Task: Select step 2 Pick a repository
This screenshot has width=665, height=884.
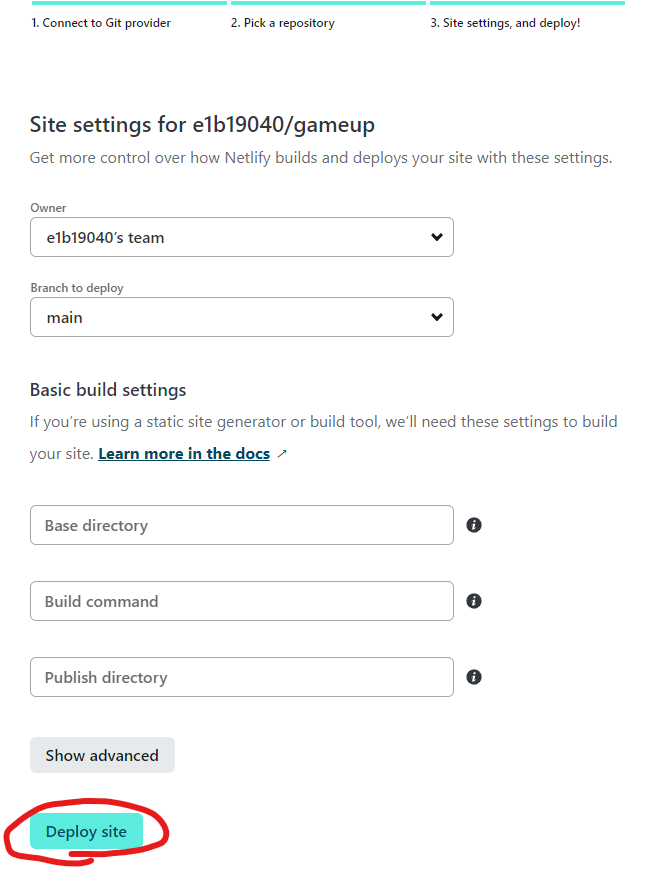Action: pos(283,22)
